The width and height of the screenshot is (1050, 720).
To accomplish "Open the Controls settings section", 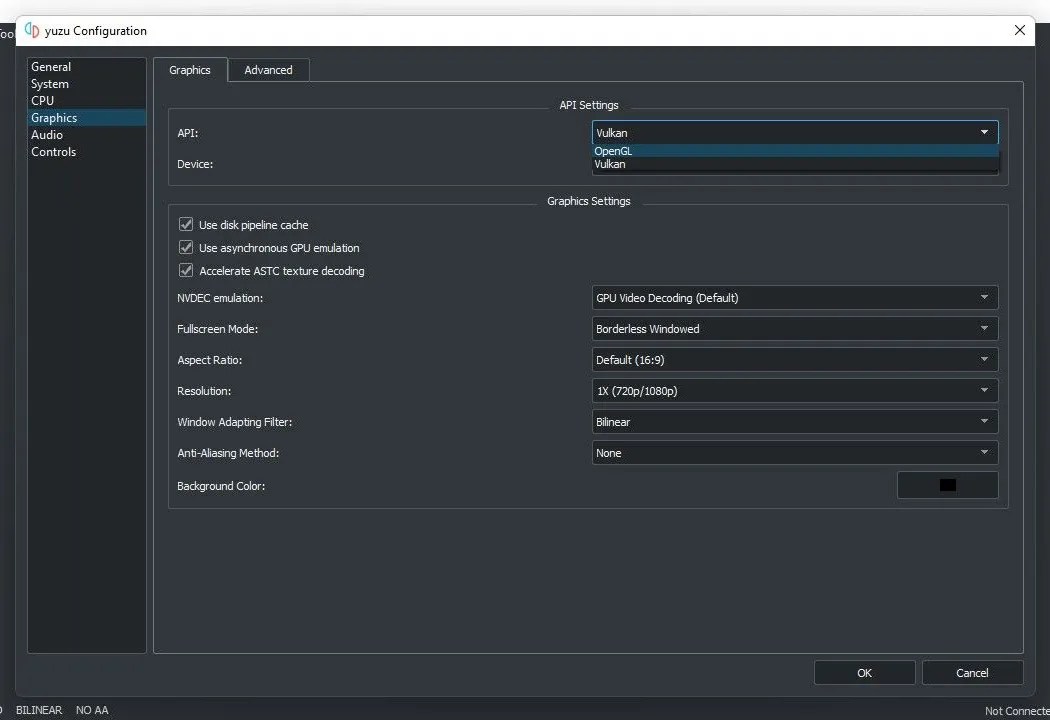I will 54,151.
